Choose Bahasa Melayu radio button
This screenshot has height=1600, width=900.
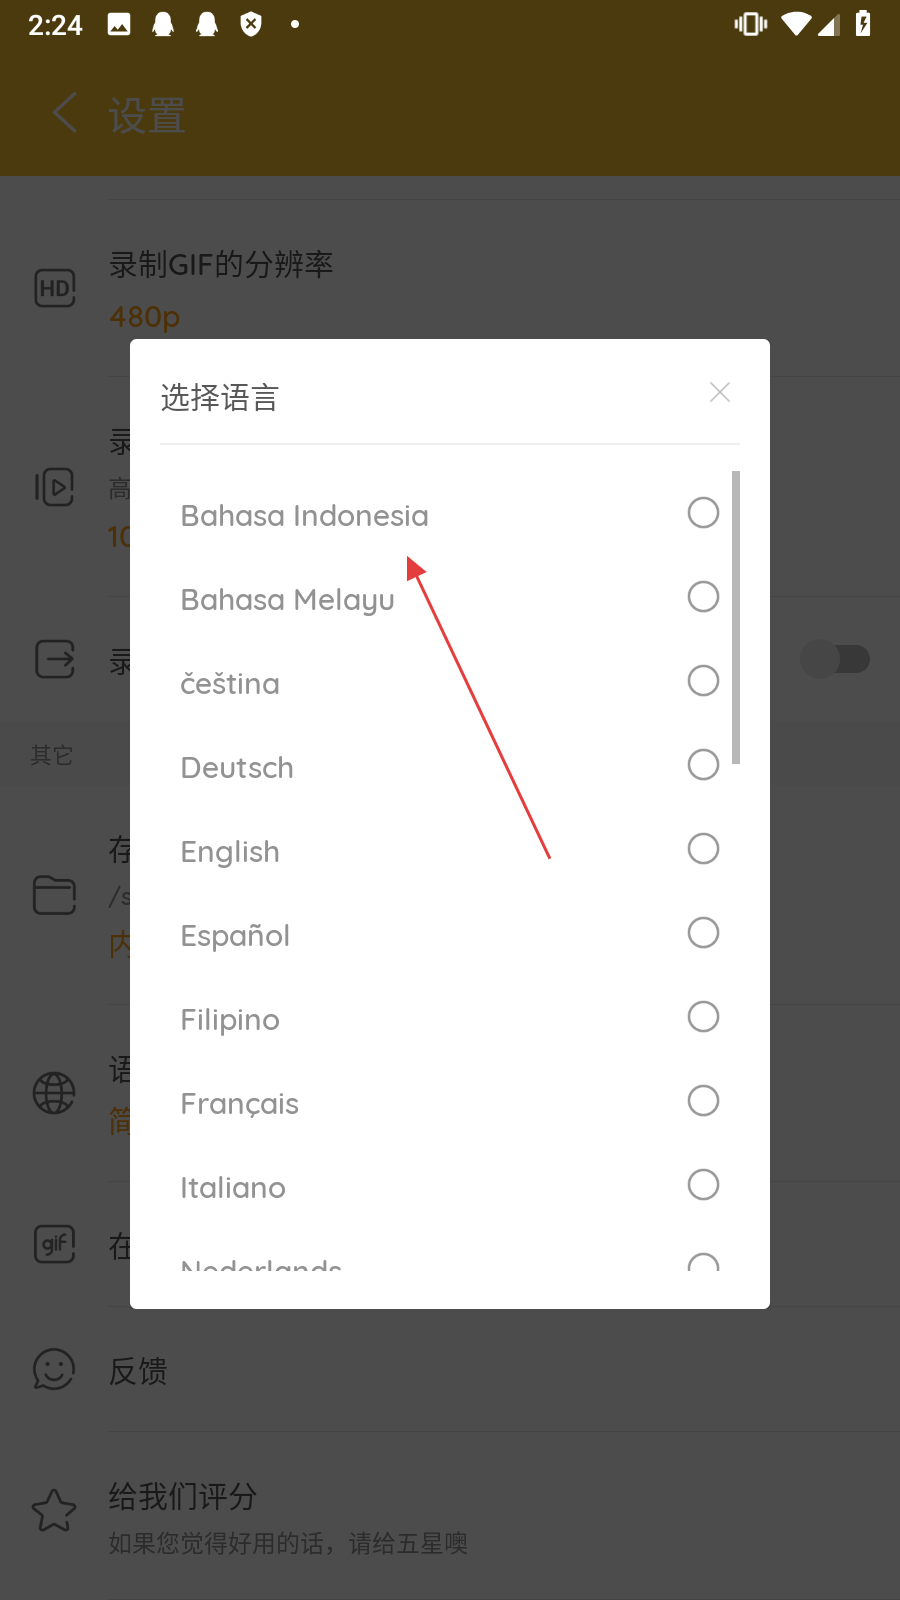pos(703,597)
